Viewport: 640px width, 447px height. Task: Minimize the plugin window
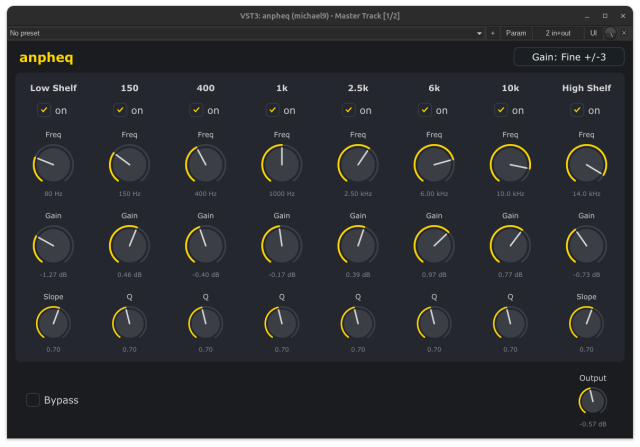587,16
